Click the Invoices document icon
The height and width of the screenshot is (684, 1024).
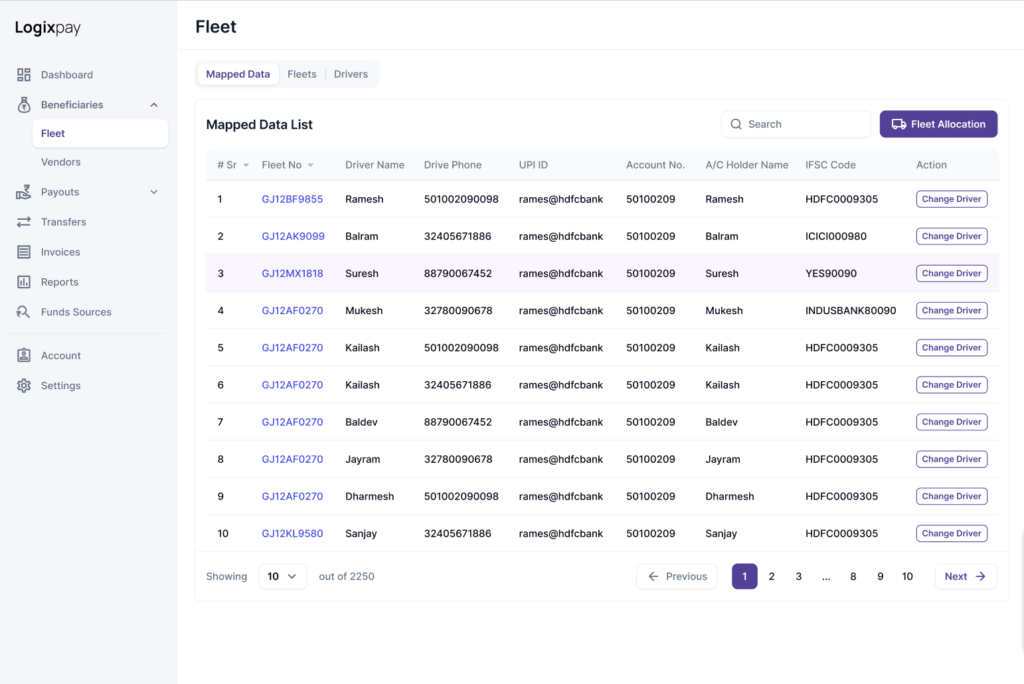[x=24, y=252]
